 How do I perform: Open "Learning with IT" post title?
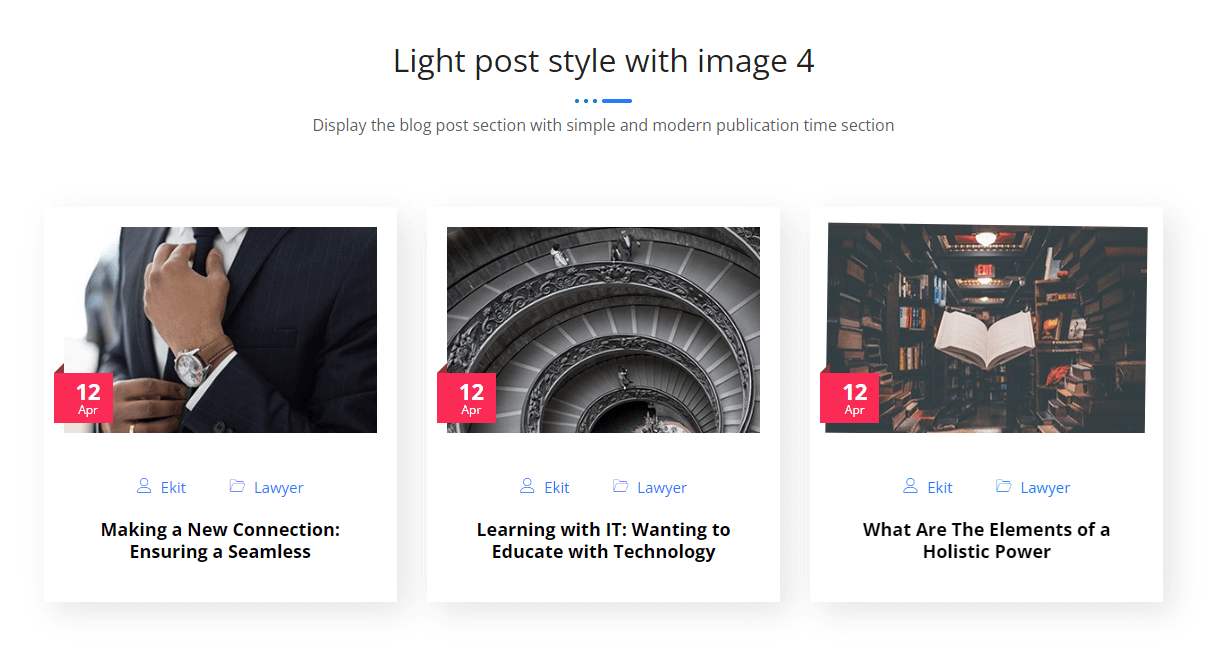coord(603,540)
